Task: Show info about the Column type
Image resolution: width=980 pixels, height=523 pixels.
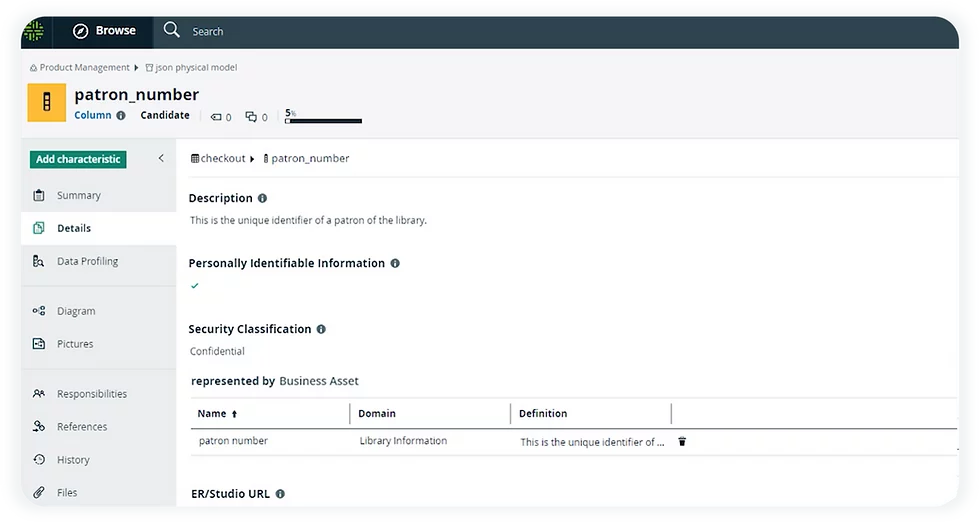Action: click(121, 116)
